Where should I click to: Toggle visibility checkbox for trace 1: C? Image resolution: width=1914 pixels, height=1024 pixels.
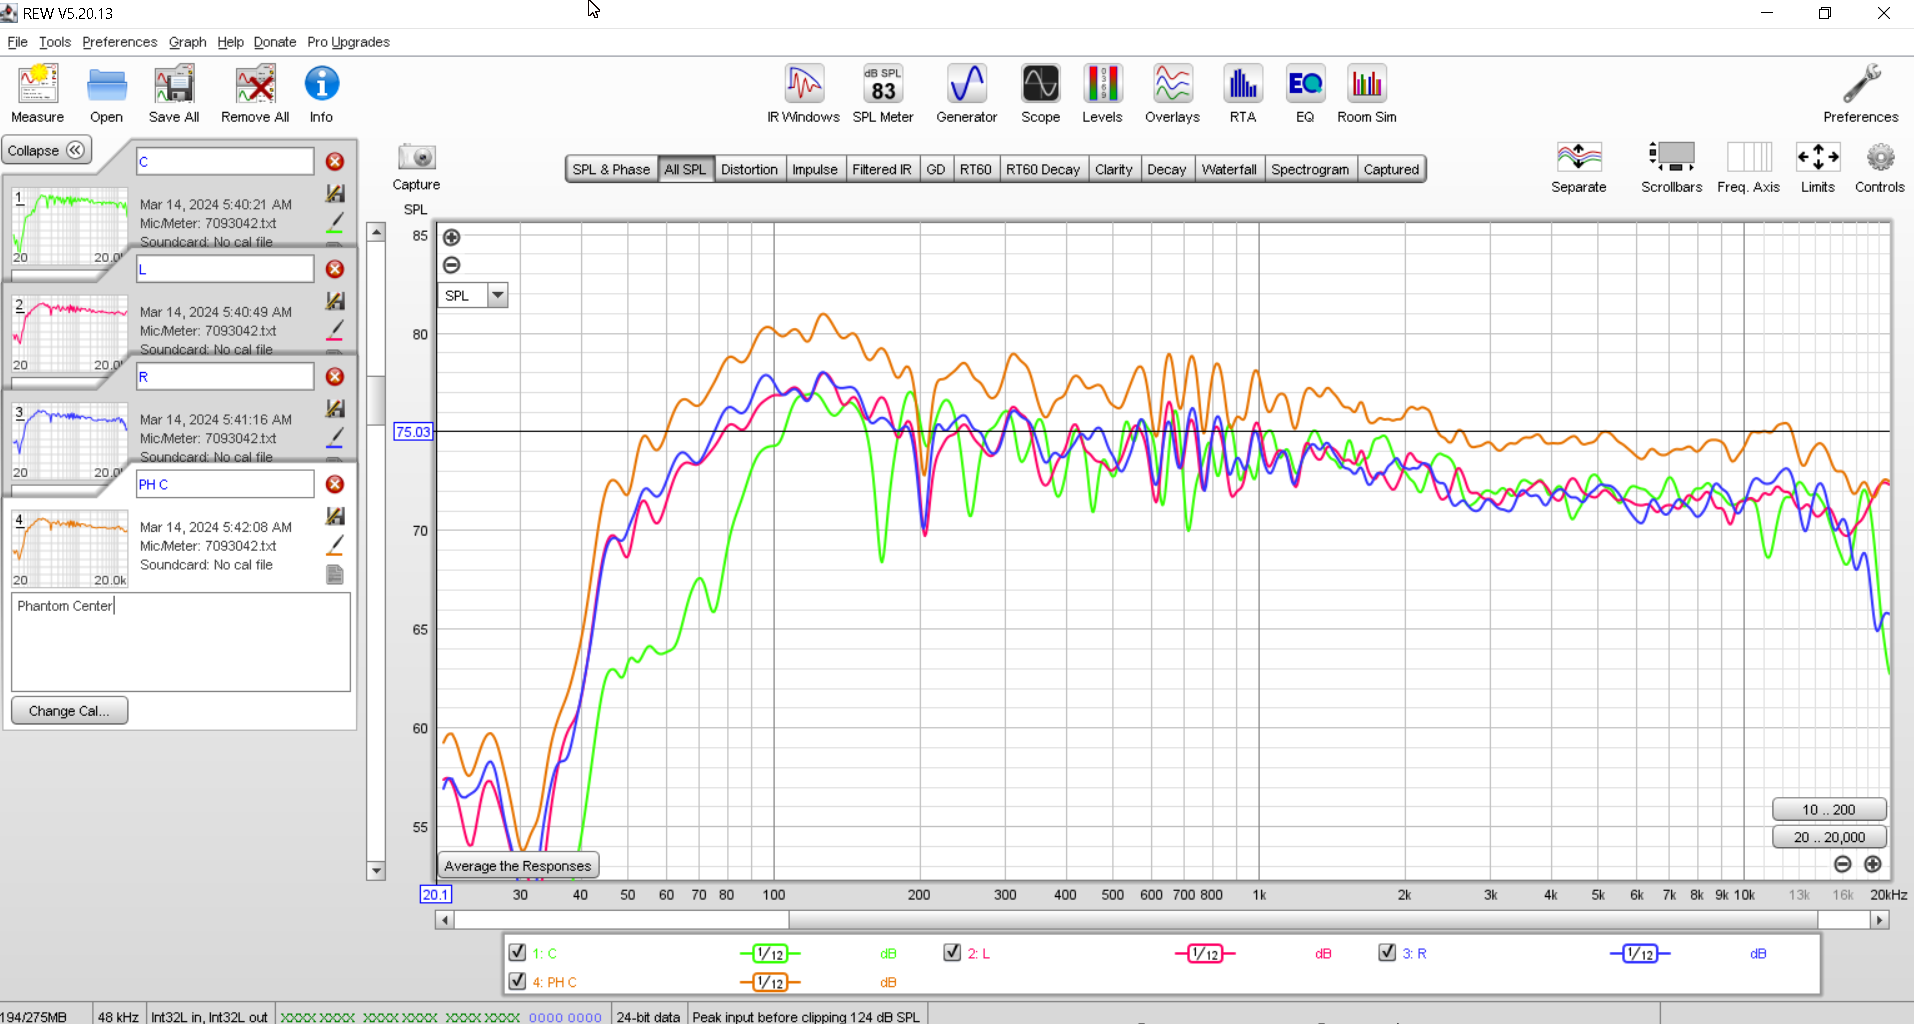[517, 952]
